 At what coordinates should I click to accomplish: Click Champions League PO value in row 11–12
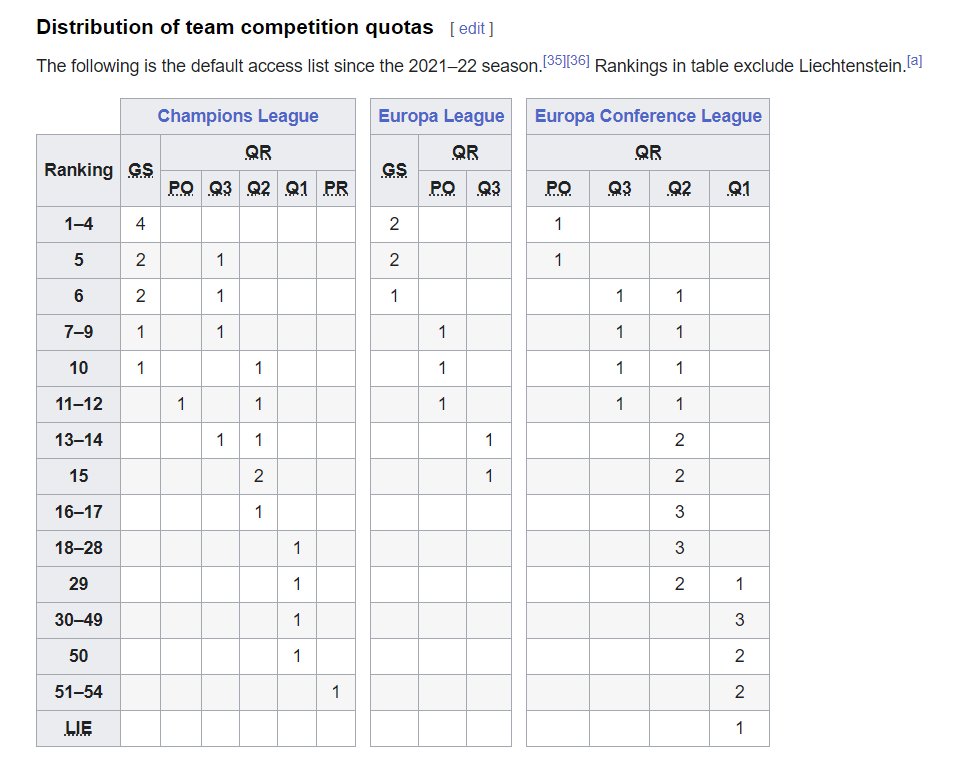tap(181, 404)
